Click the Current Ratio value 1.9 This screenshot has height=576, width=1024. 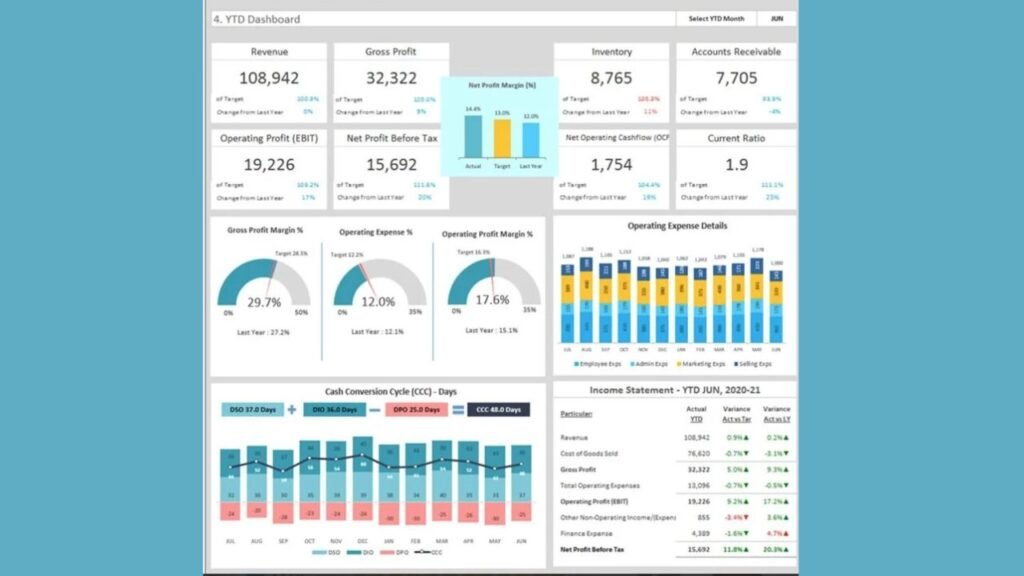[x=736, y=165]
